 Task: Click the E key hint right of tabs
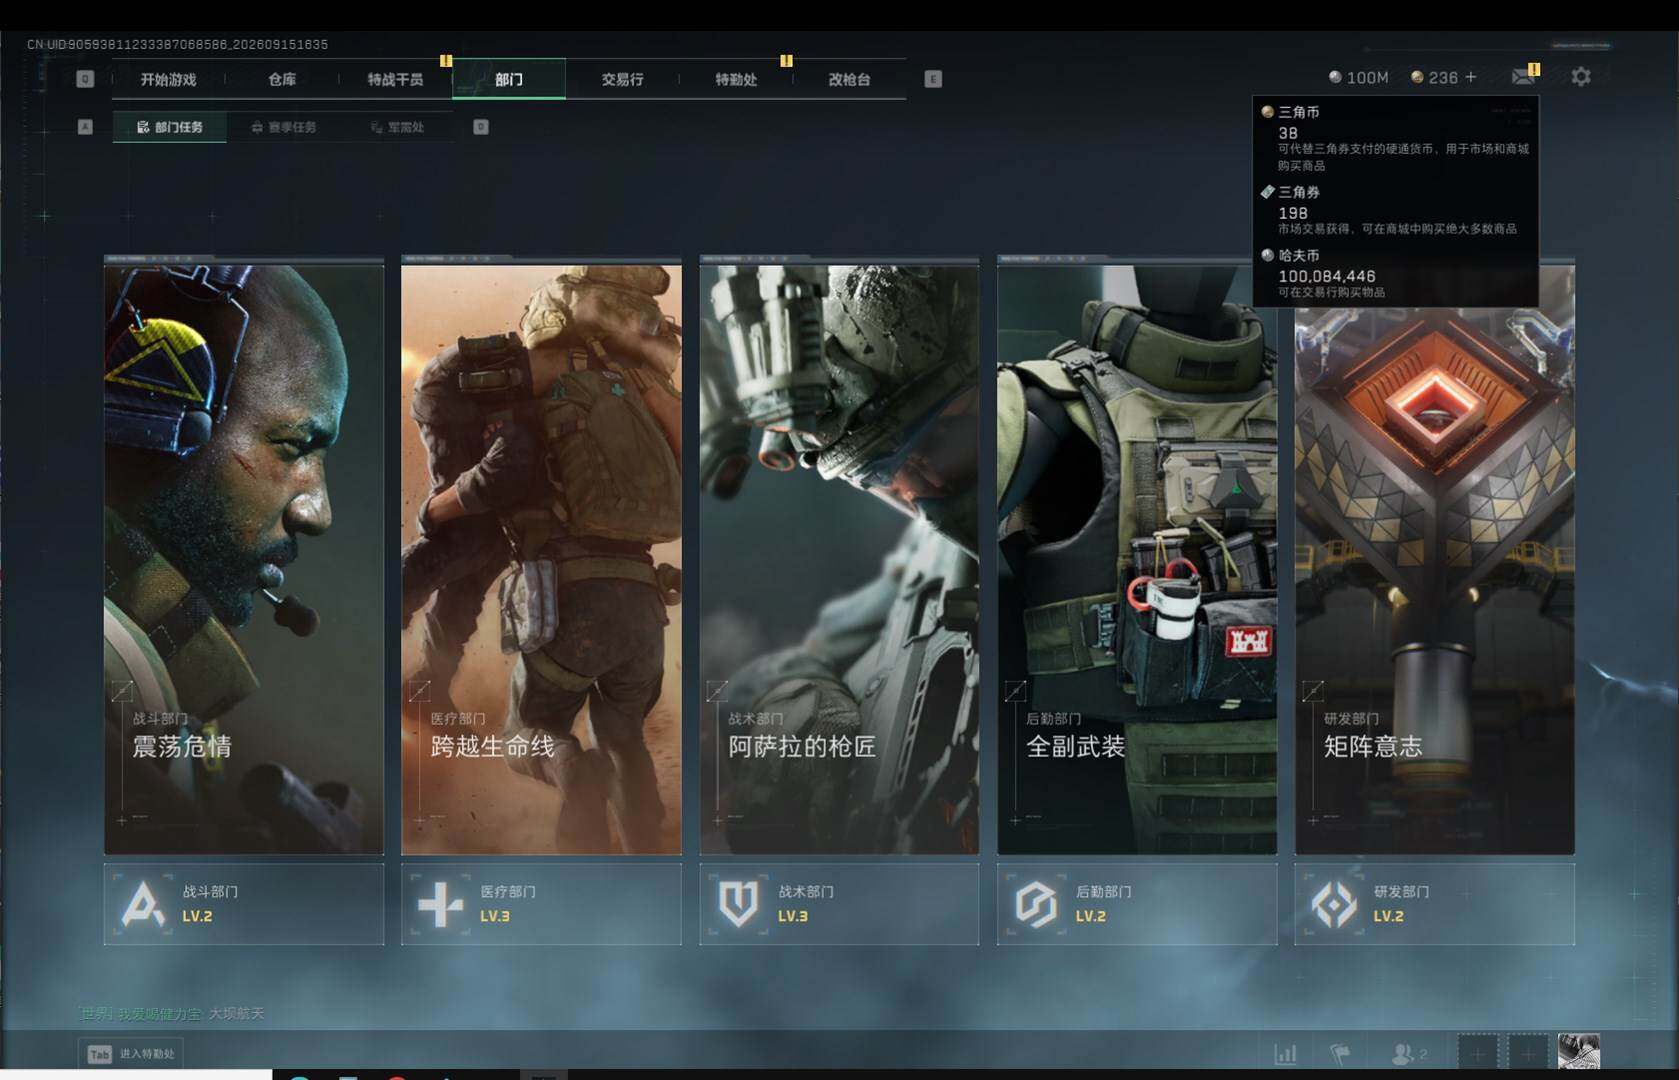coord(933,79)
